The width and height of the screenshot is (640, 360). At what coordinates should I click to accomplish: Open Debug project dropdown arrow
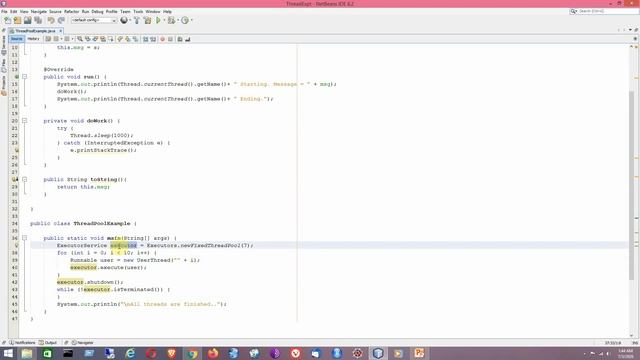[x=178, y=20]
